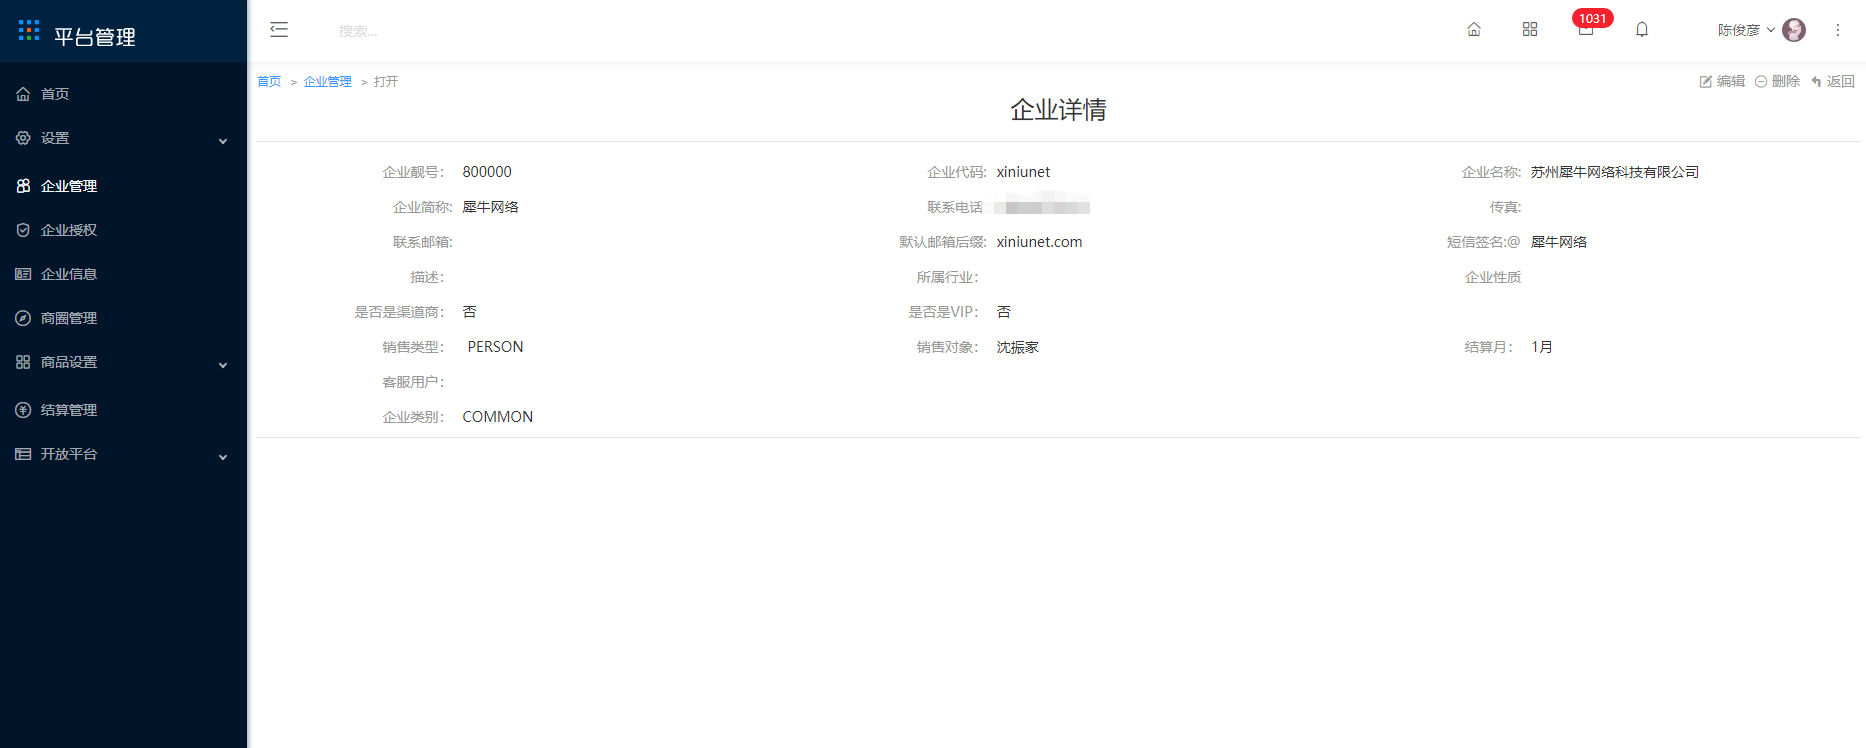The height and width of the screenshot is (748, 1866).
Task: Go to 企业管理 breadcrumb link
Action: pos(328,82)
